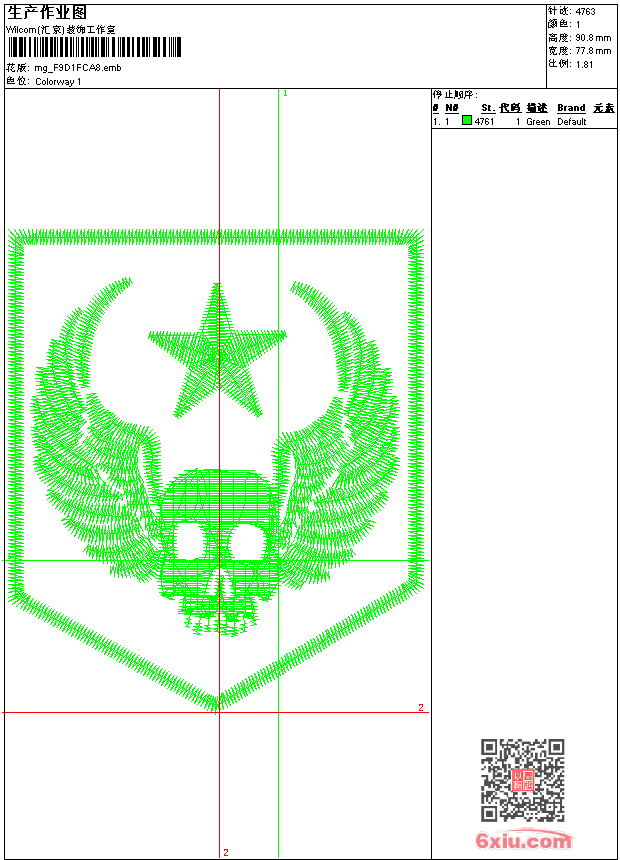Click the skull forehead in the design
Image resolution: width=620 pixels, height=860 pixels.
pos(217,495)
